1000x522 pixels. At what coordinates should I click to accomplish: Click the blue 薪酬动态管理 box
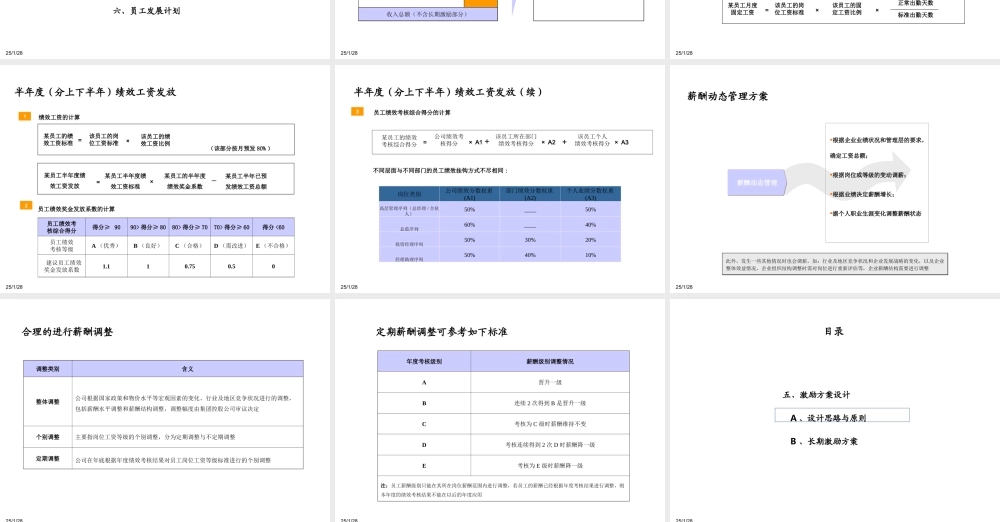[757, 183]
